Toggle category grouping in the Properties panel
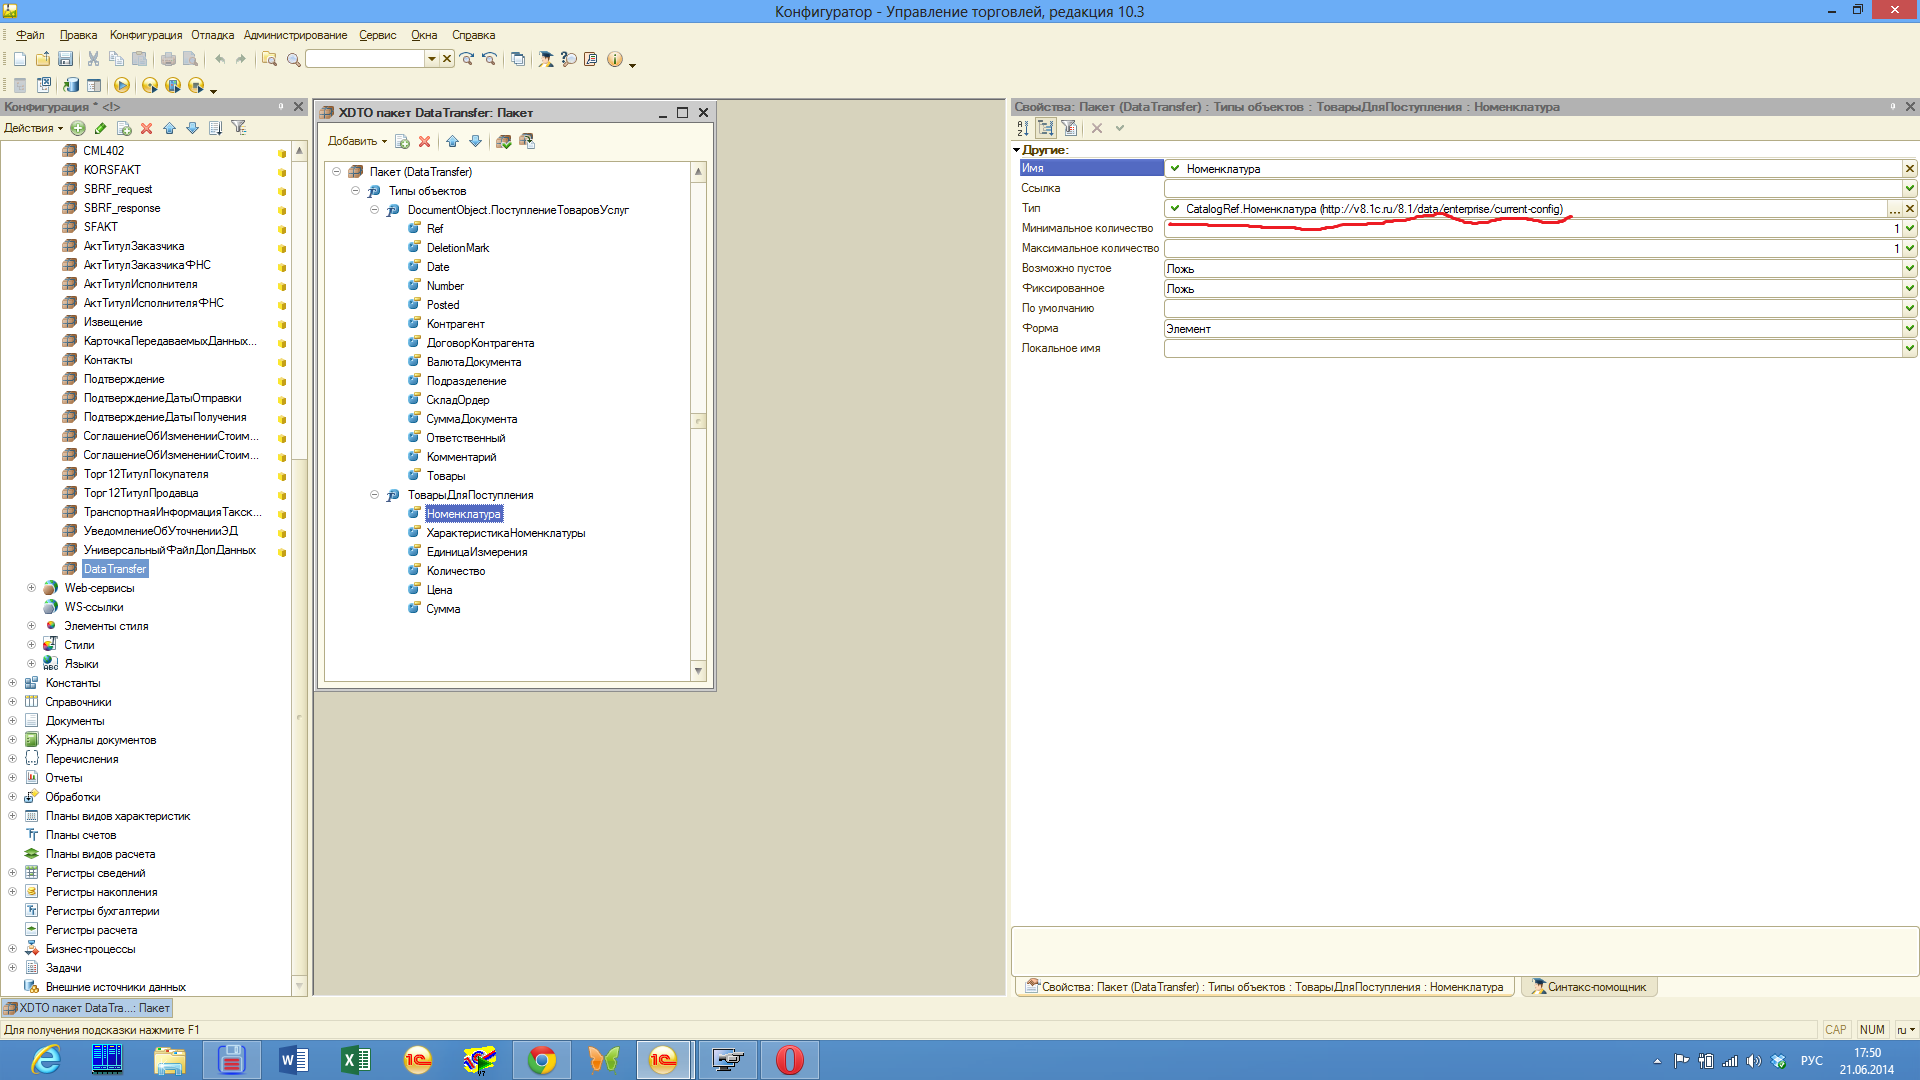Viewport: 1920px width, 1080px height. [1045, 128]
